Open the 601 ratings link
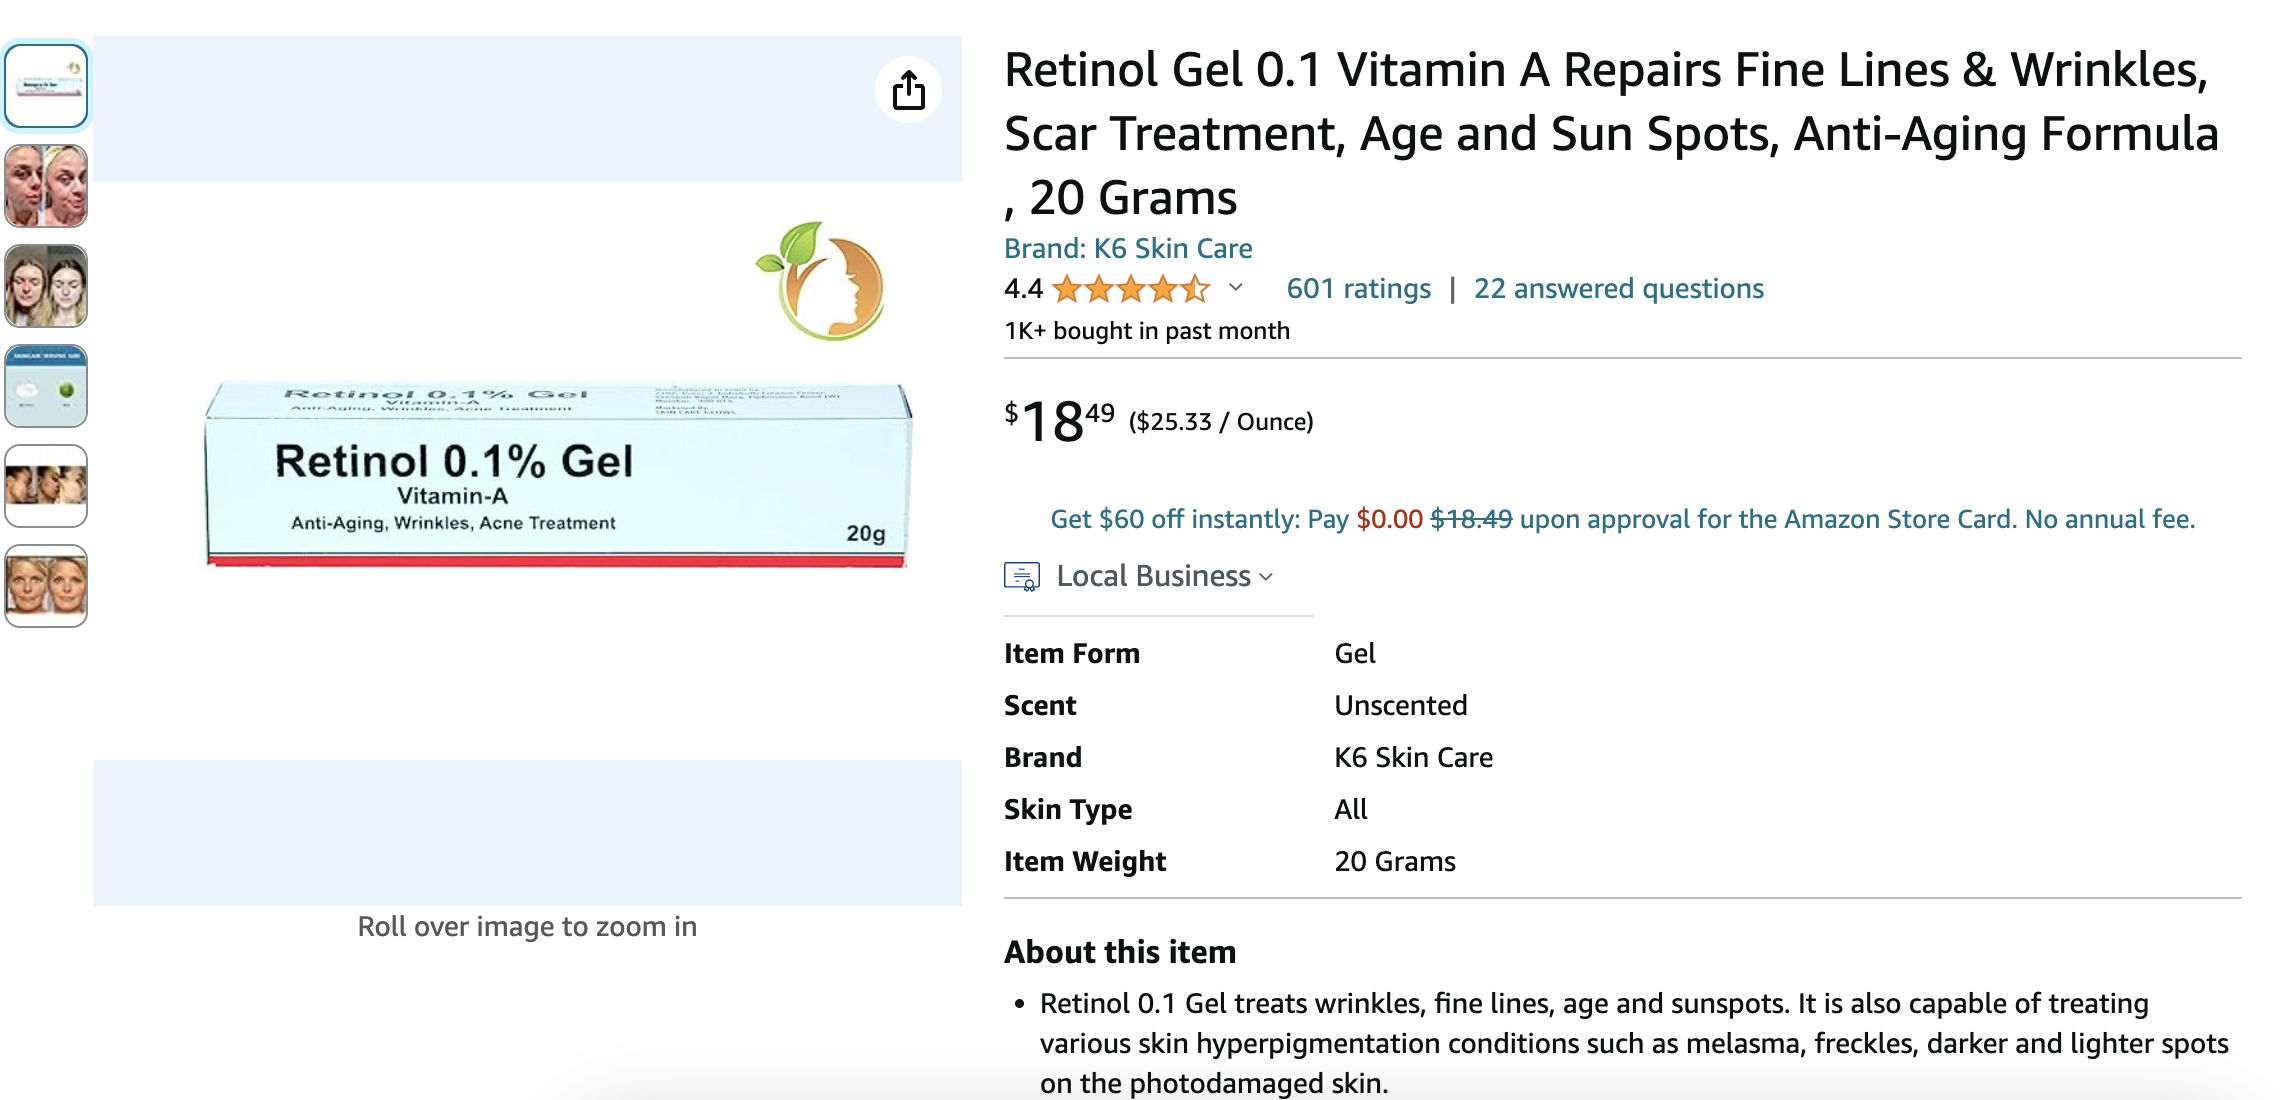 [1358, 289]
